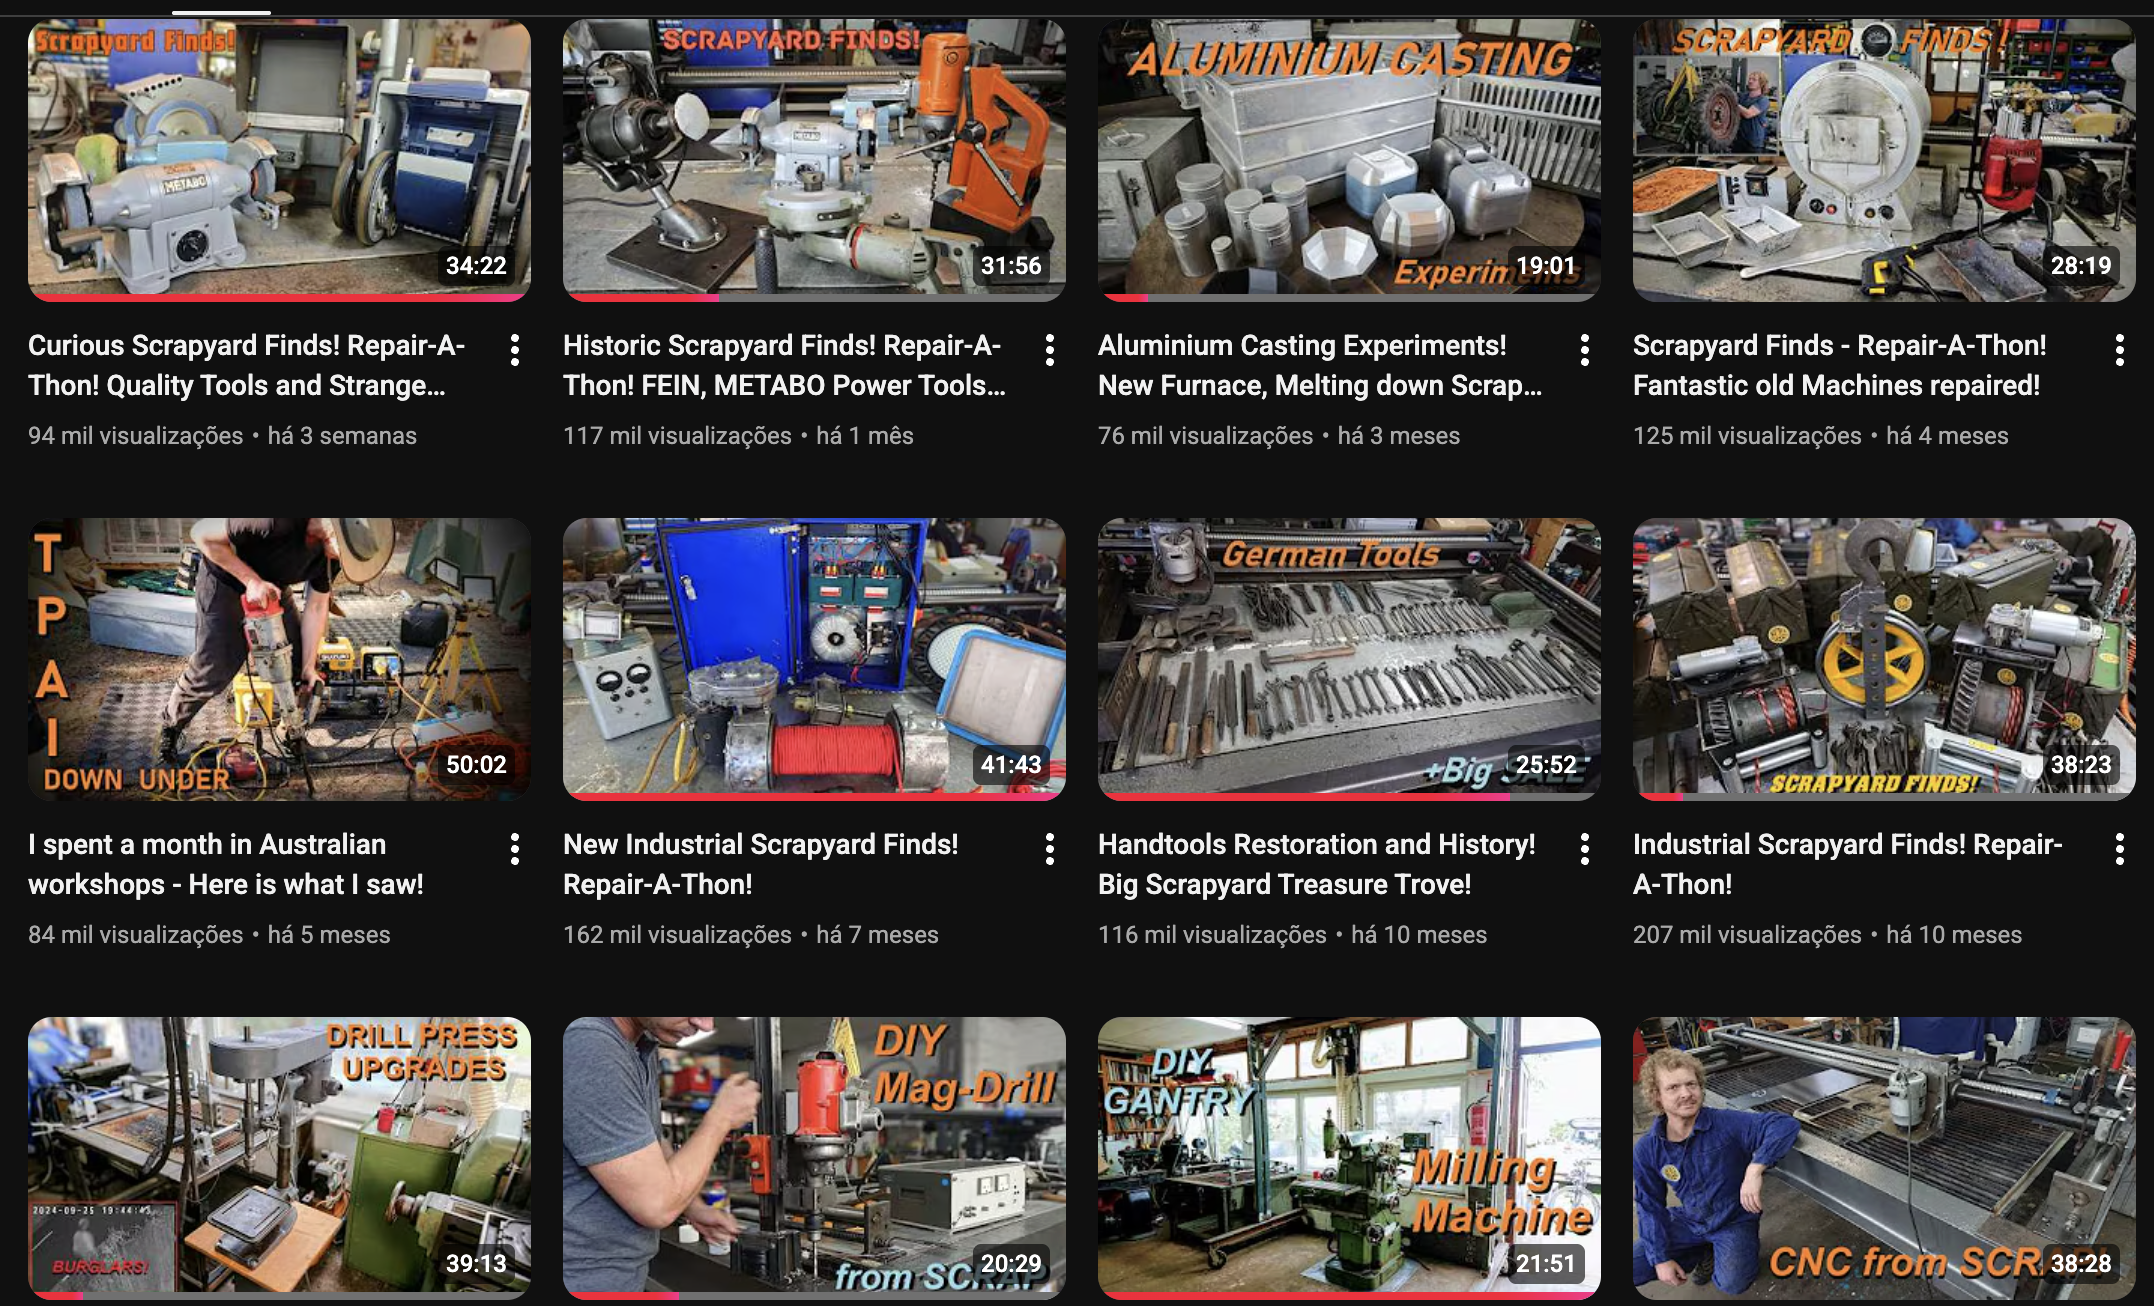Open options for Industrial Scrapyard Finds Repair-A-Thon
The width and height of the screenshot is (2154, 1306).
coord(2119,849)
